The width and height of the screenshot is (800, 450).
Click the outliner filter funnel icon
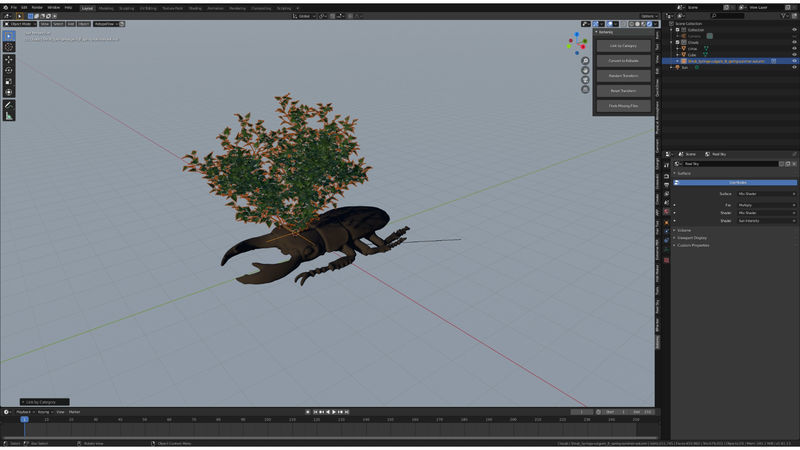pos(783,16)
